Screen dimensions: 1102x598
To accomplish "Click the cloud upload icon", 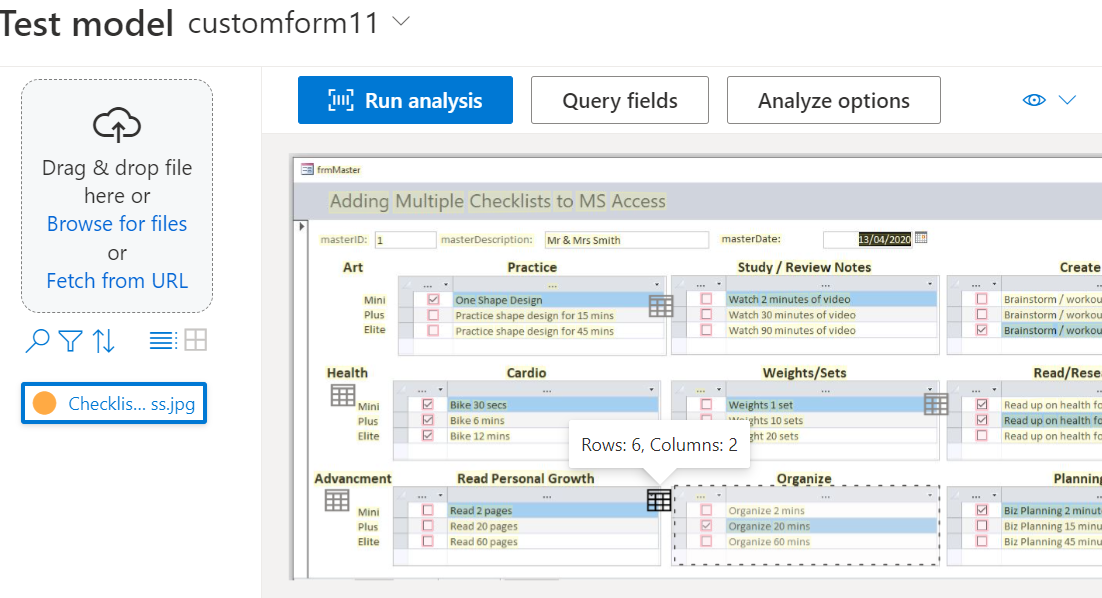I will [117, 125].
